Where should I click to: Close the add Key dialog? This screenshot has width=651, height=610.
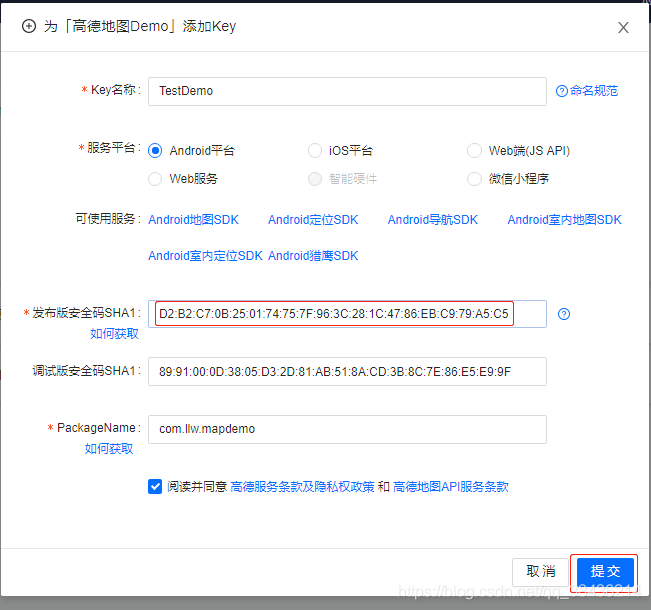[623, 27]
